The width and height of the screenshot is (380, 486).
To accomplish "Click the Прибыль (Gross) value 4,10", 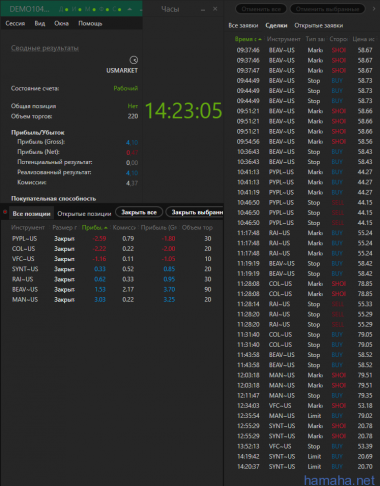I will click(132, 142).
